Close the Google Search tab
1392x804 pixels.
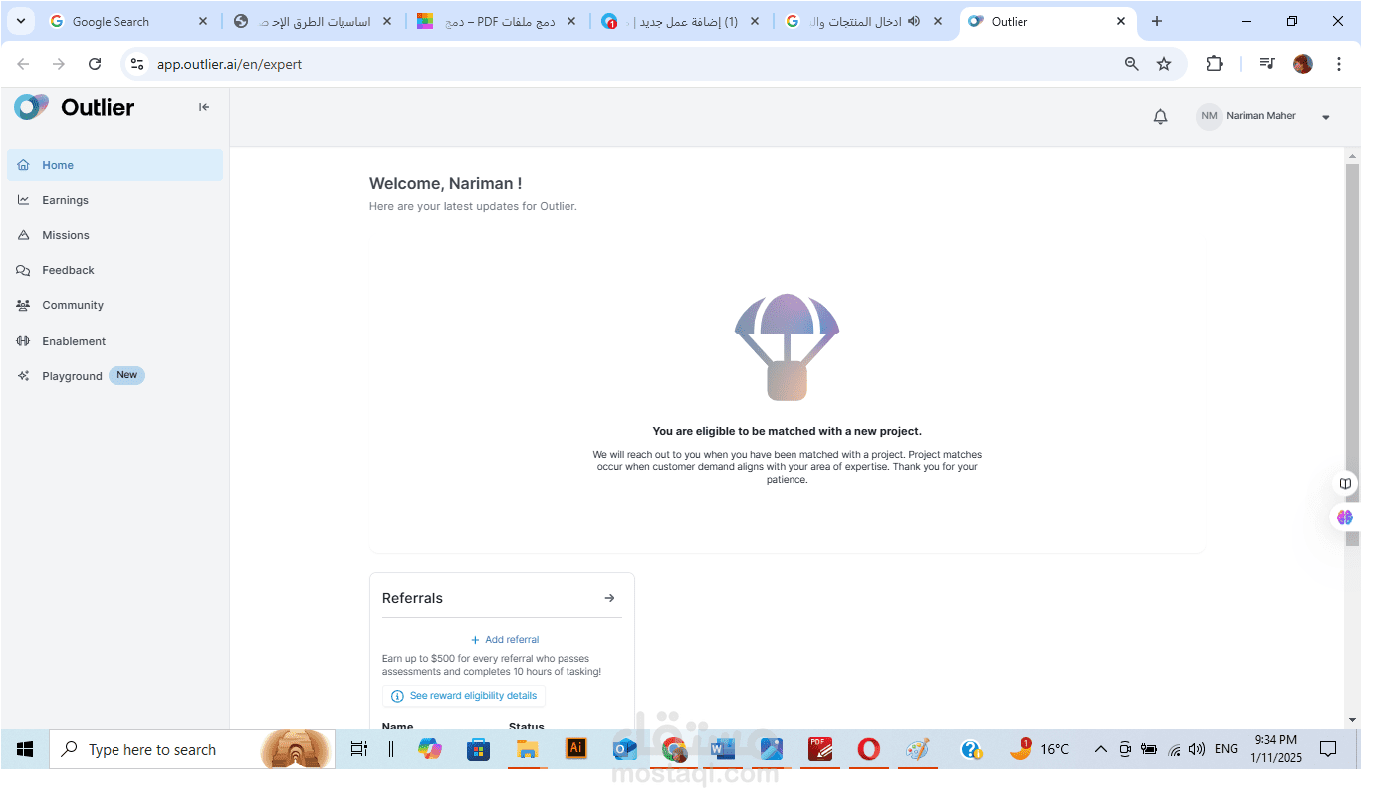203,21
